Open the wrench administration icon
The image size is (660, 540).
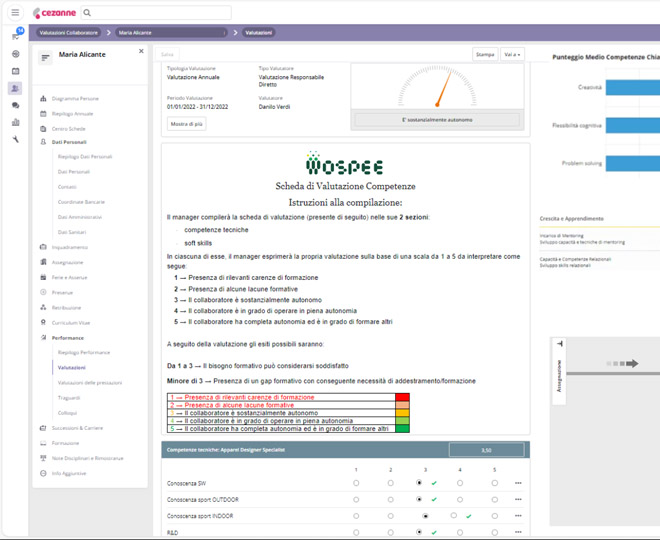16,139
